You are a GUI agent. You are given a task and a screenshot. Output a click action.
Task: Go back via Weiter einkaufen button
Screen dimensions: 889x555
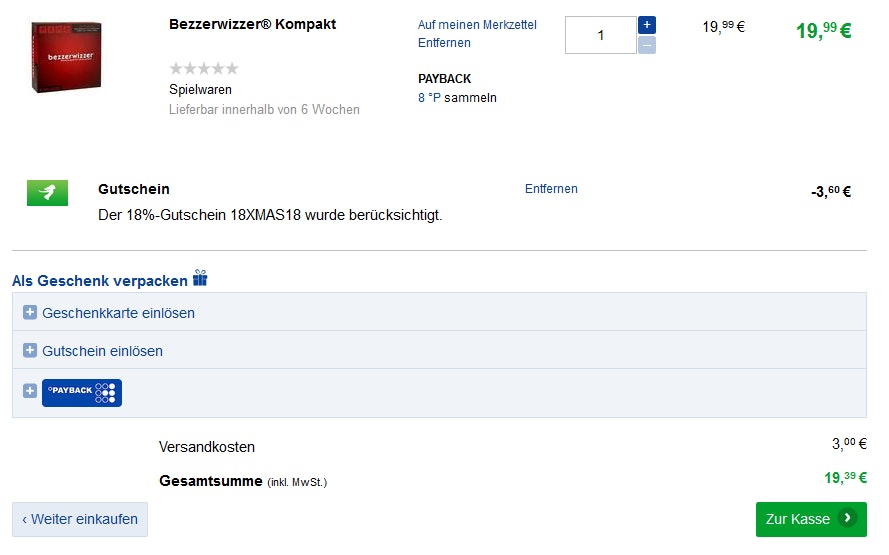[80, 519]
